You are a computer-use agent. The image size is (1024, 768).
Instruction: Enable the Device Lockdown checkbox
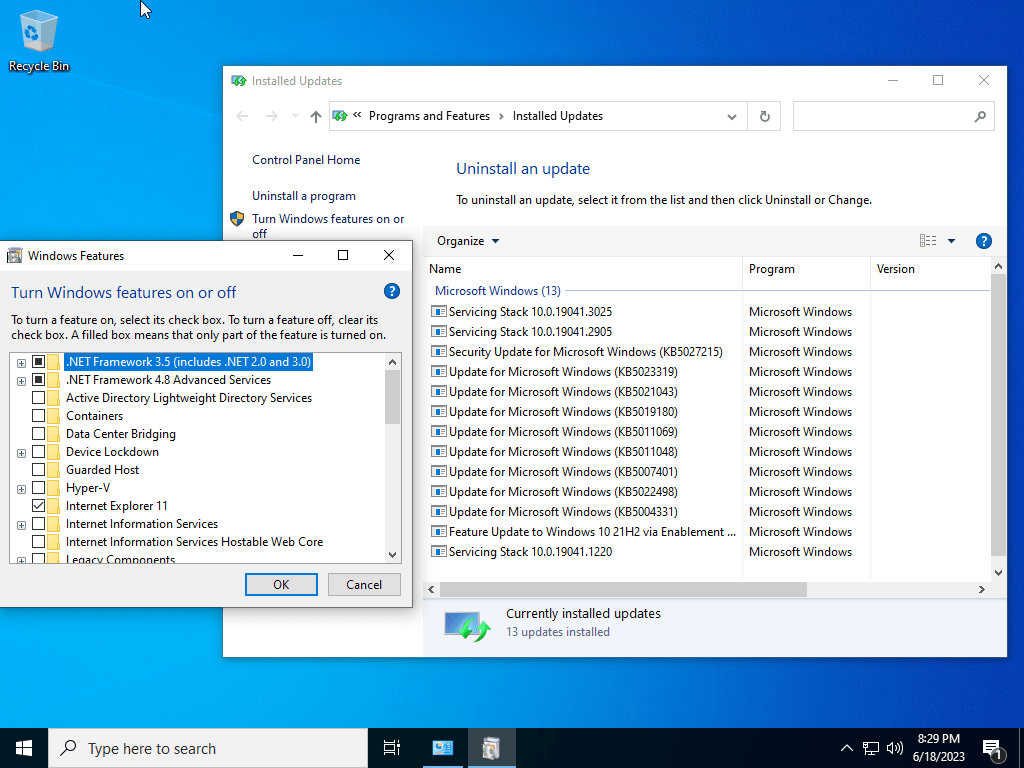click(39, 452)
